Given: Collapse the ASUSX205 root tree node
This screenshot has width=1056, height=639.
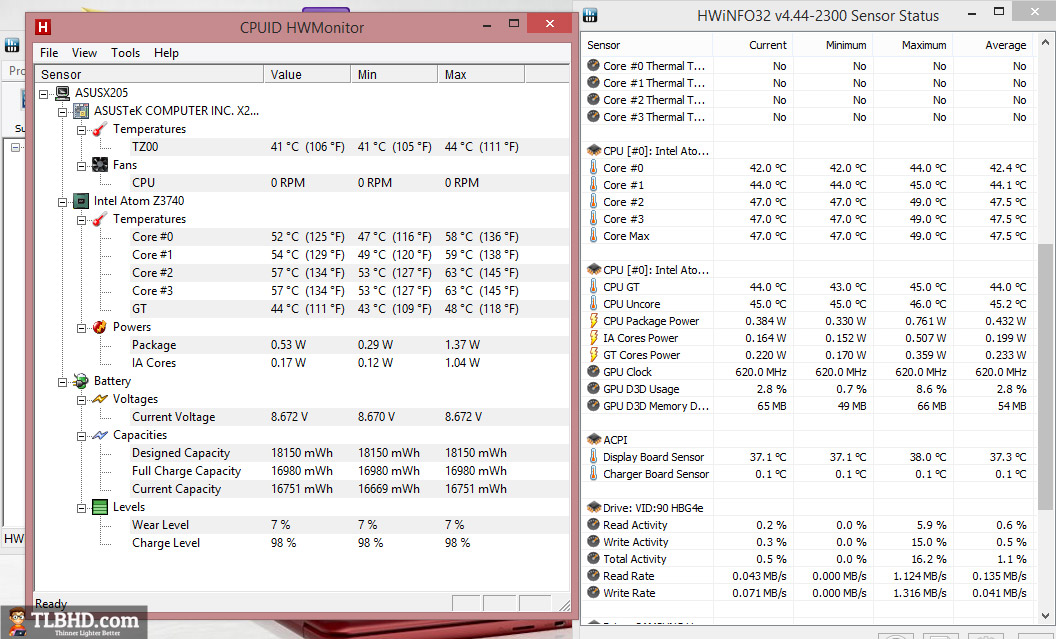Looking at the screenshot, I should click(44, 94).
